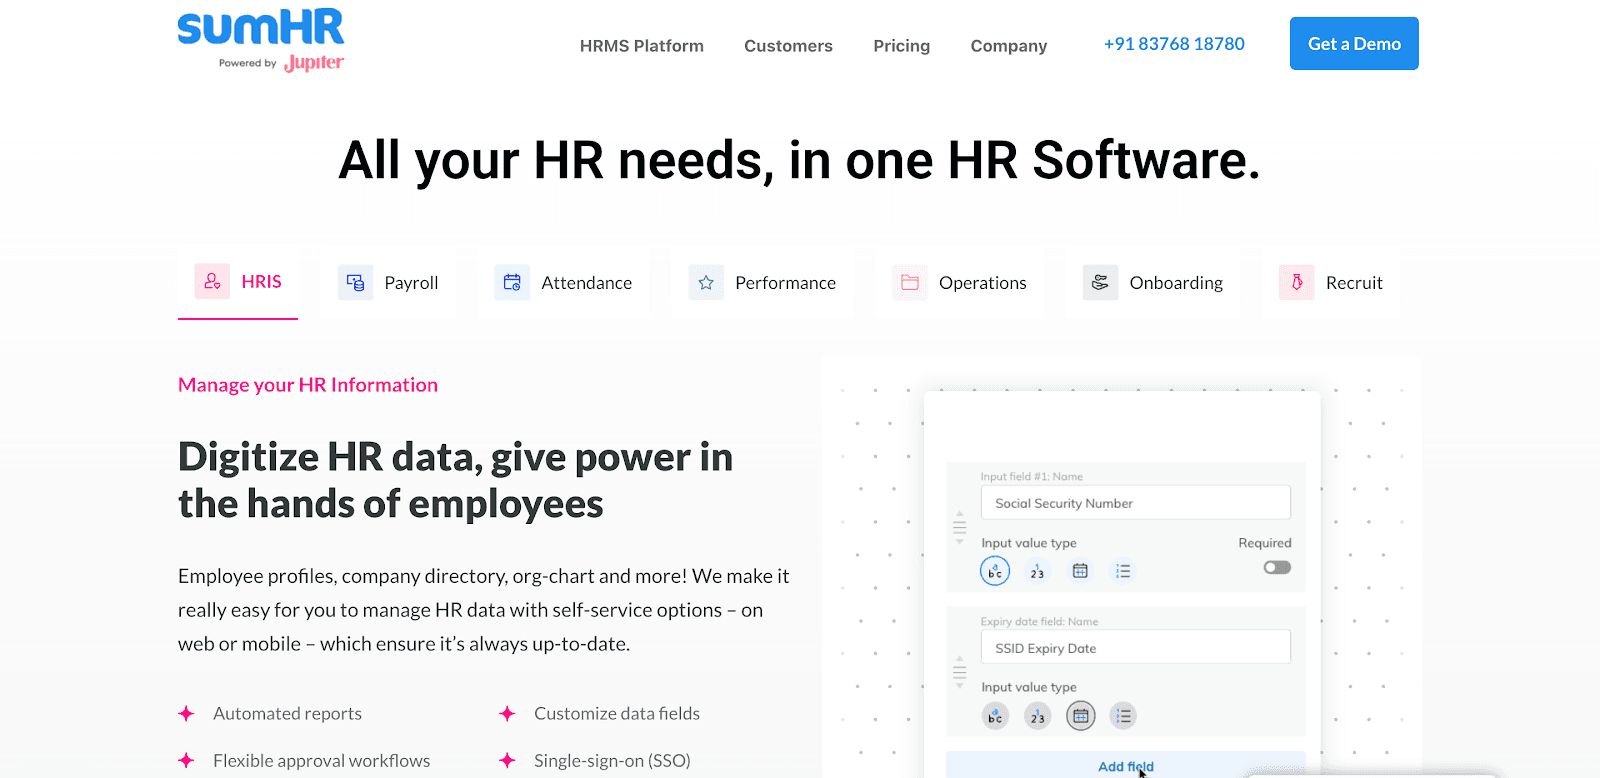Switch to the Operations tab
The image size is (1600, 778).
point(959,283)
